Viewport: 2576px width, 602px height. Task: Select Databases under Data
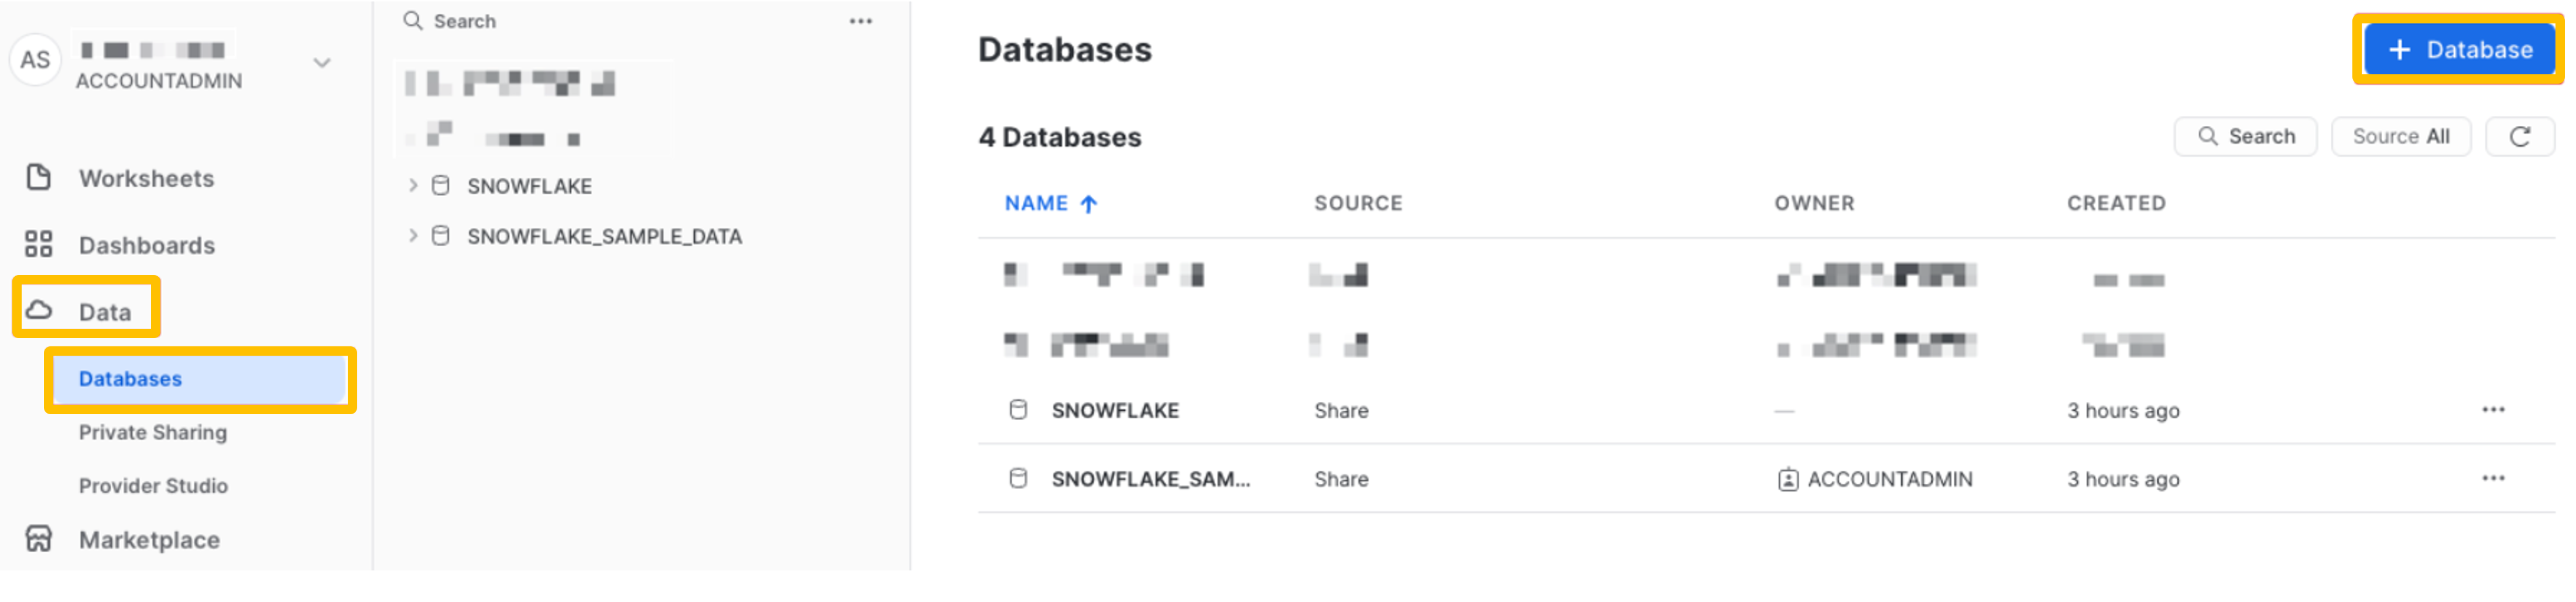click(x=130, y=379)
